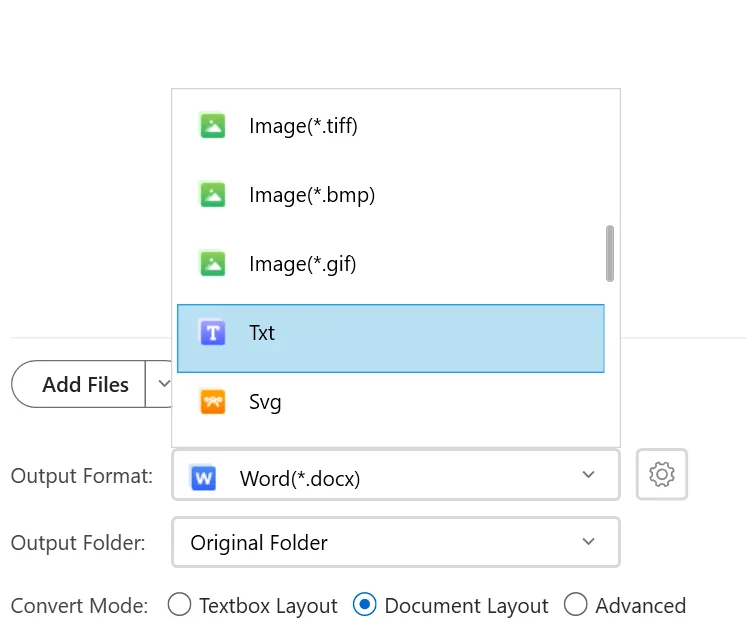Viewport: 746px width, 632px height.
Task: Expand the Add Files dropdown arrow
Action: [x=164, y=384]
